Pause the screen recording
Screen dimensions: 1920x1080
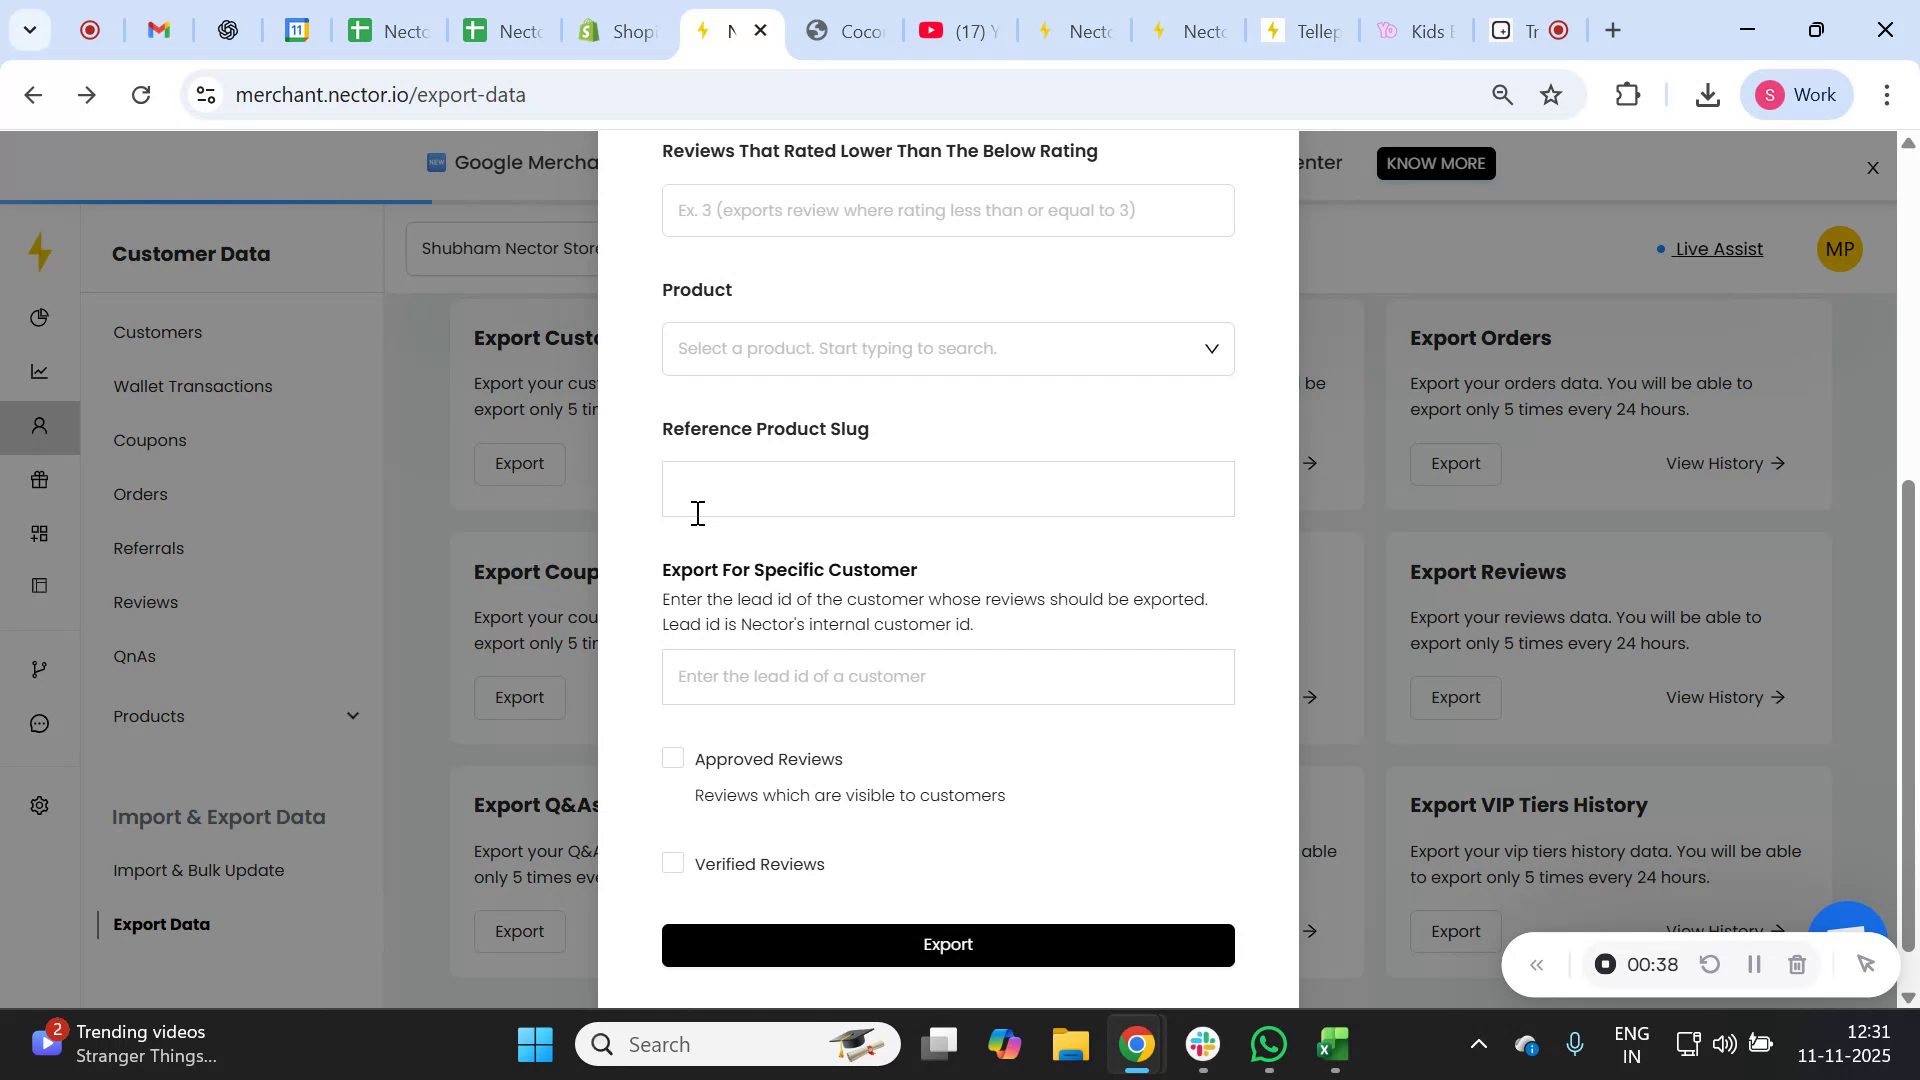point(1753,964)
